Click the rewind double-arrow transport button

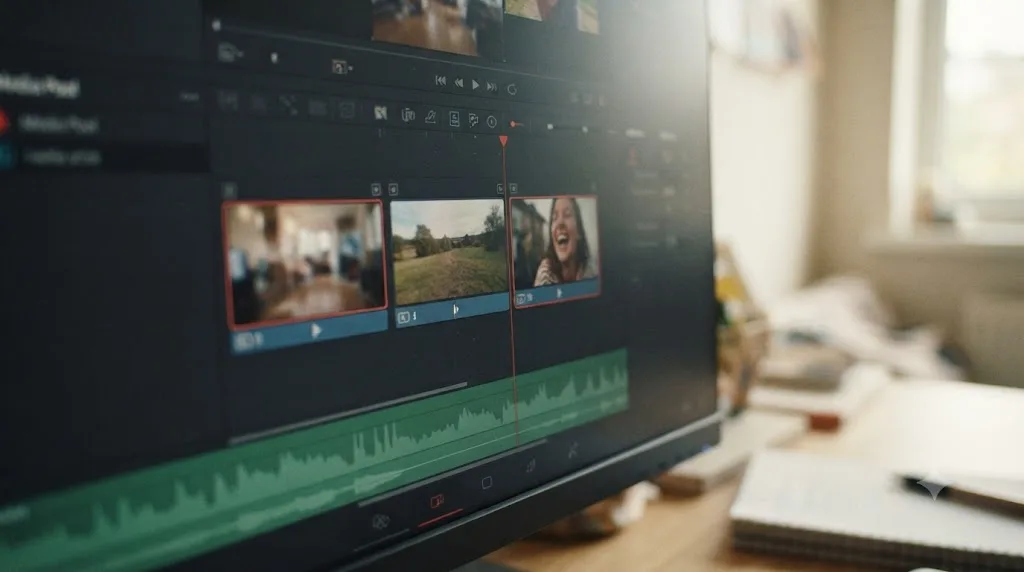(458, 83)
